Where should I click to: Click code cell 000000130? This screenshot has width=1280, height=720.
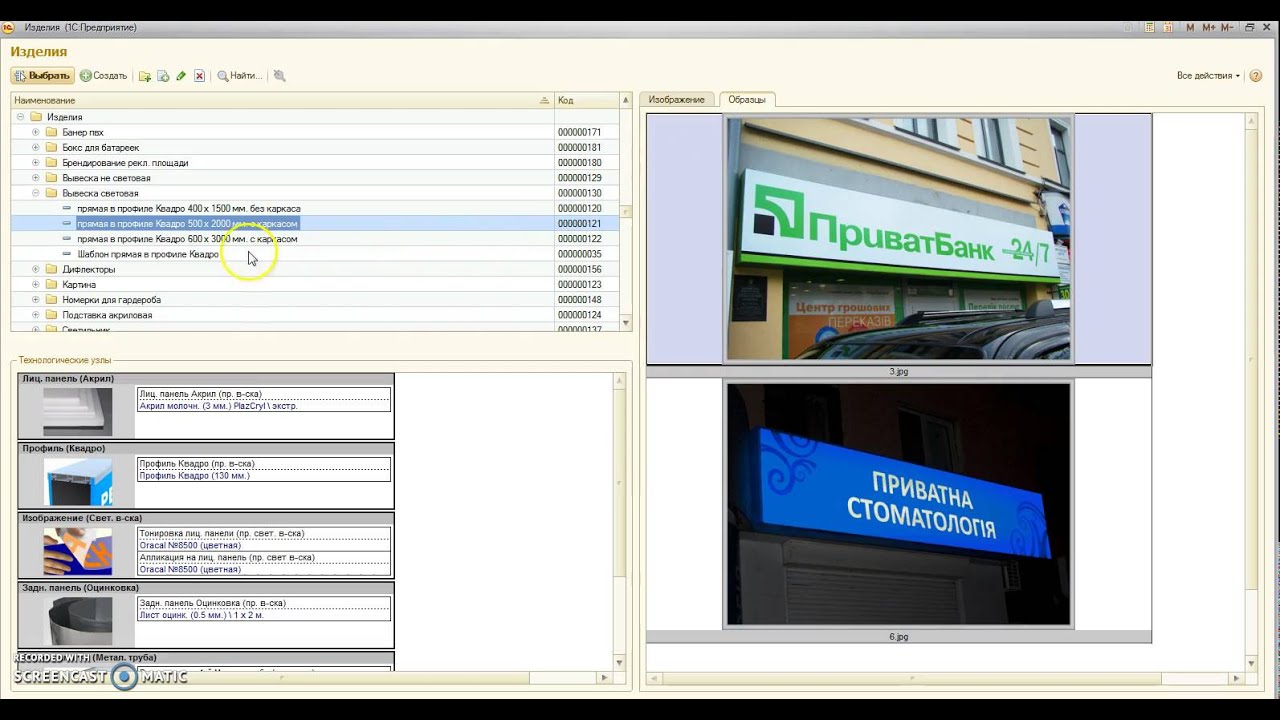tap(587, 193)
